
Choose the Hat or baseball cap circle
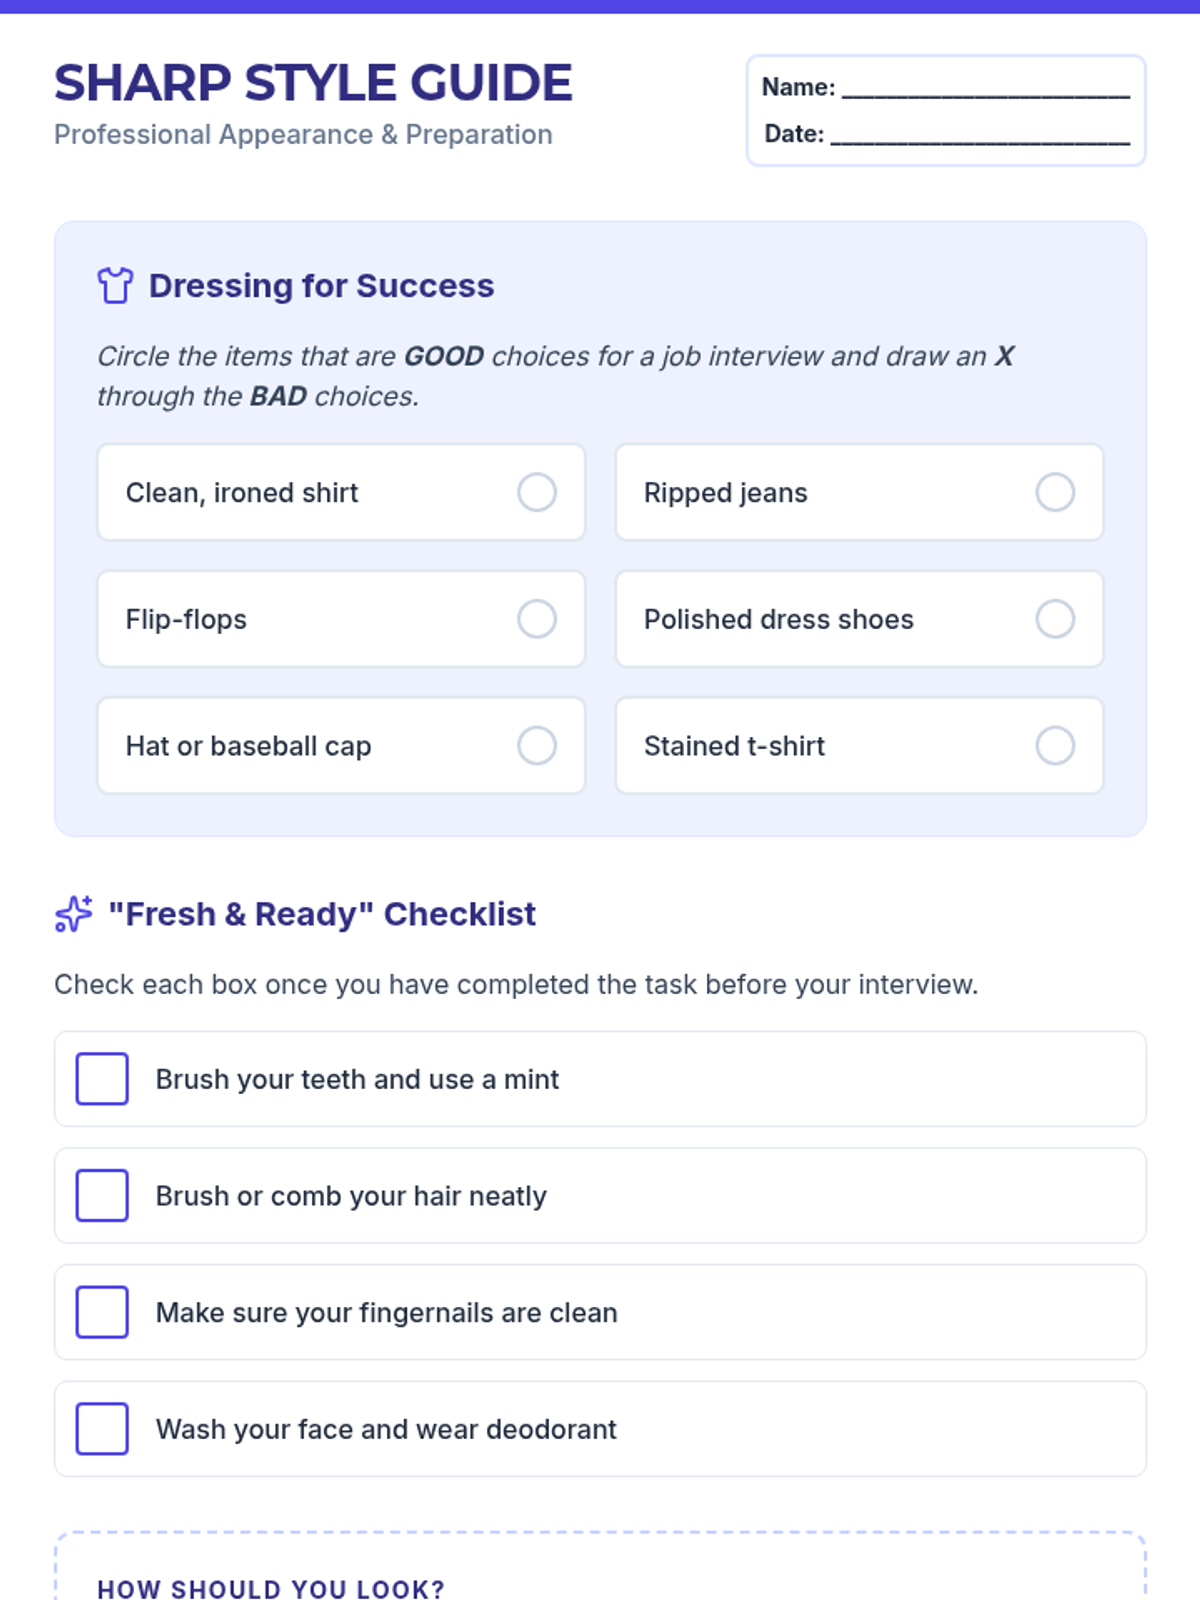[x=537, y=745]
